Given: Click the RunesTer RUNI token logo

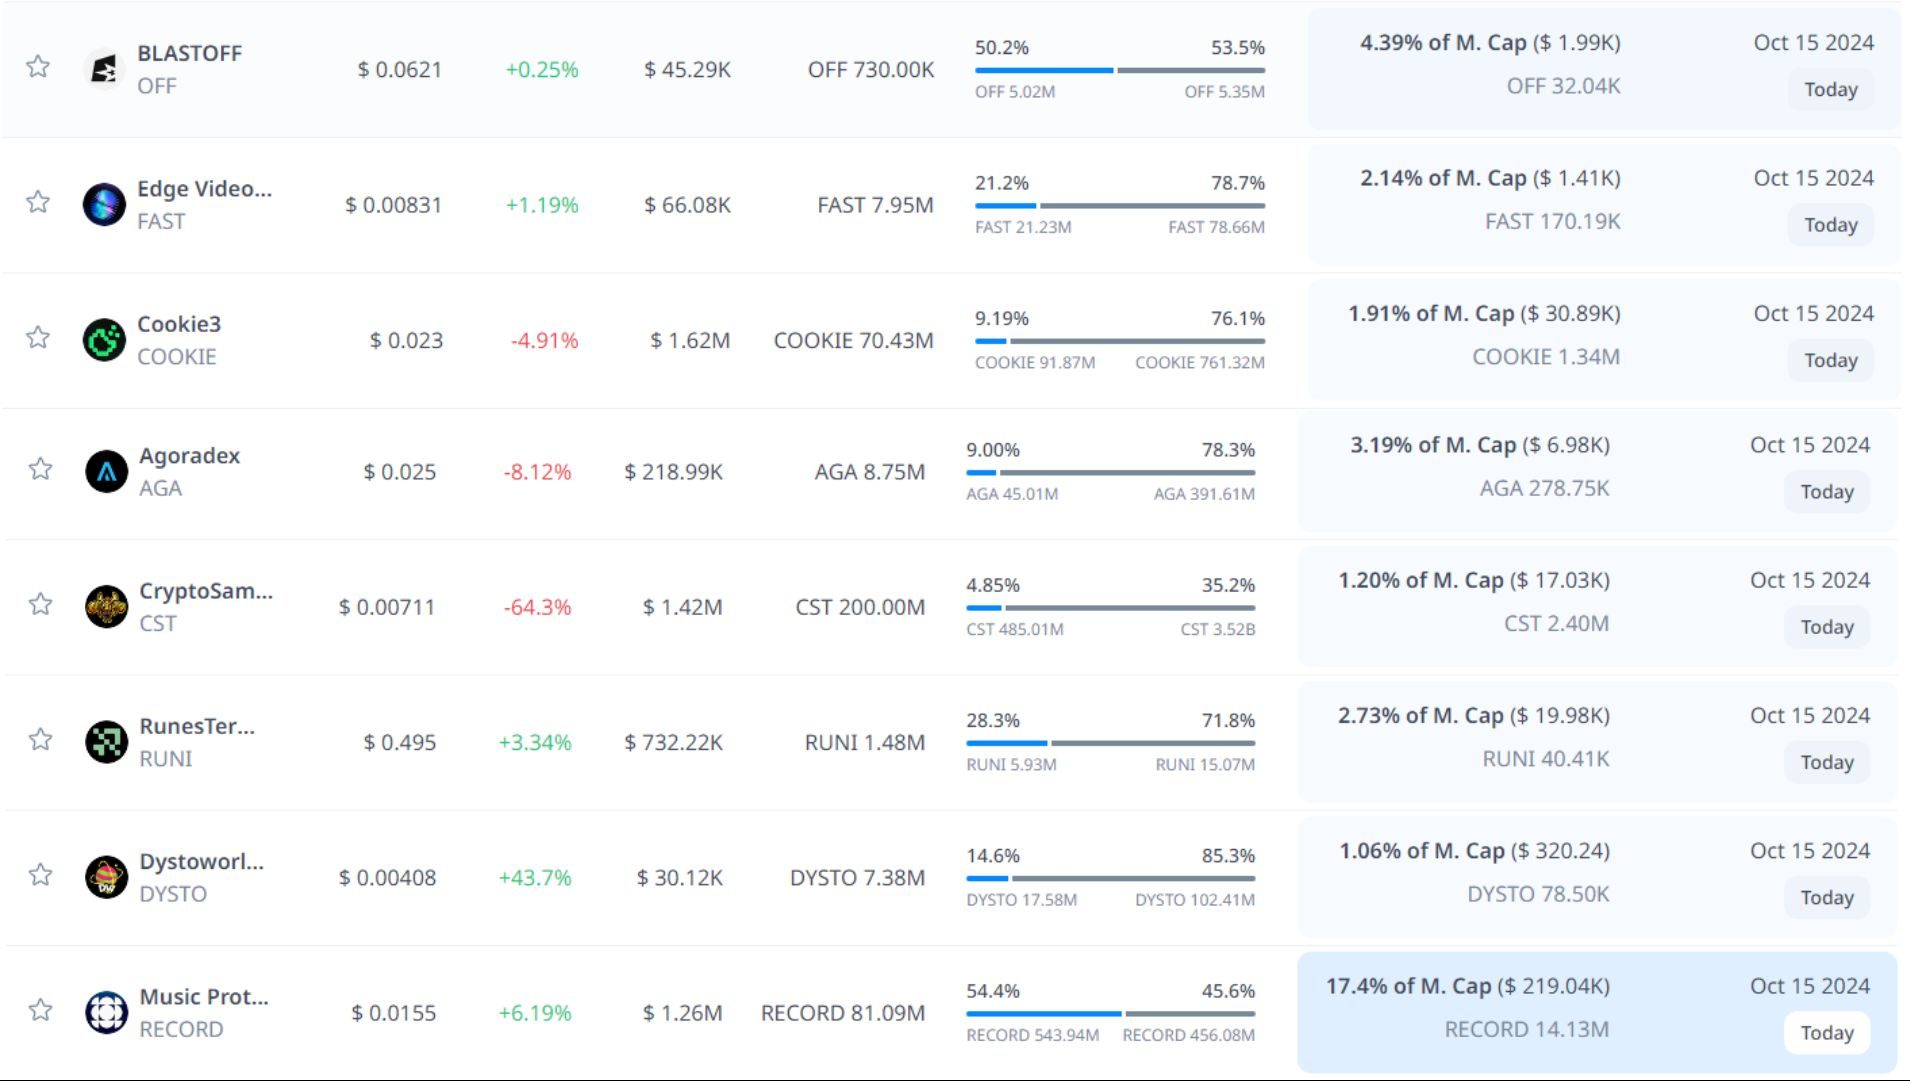Looking at the screenshot, I should click(x=106, y=742).
